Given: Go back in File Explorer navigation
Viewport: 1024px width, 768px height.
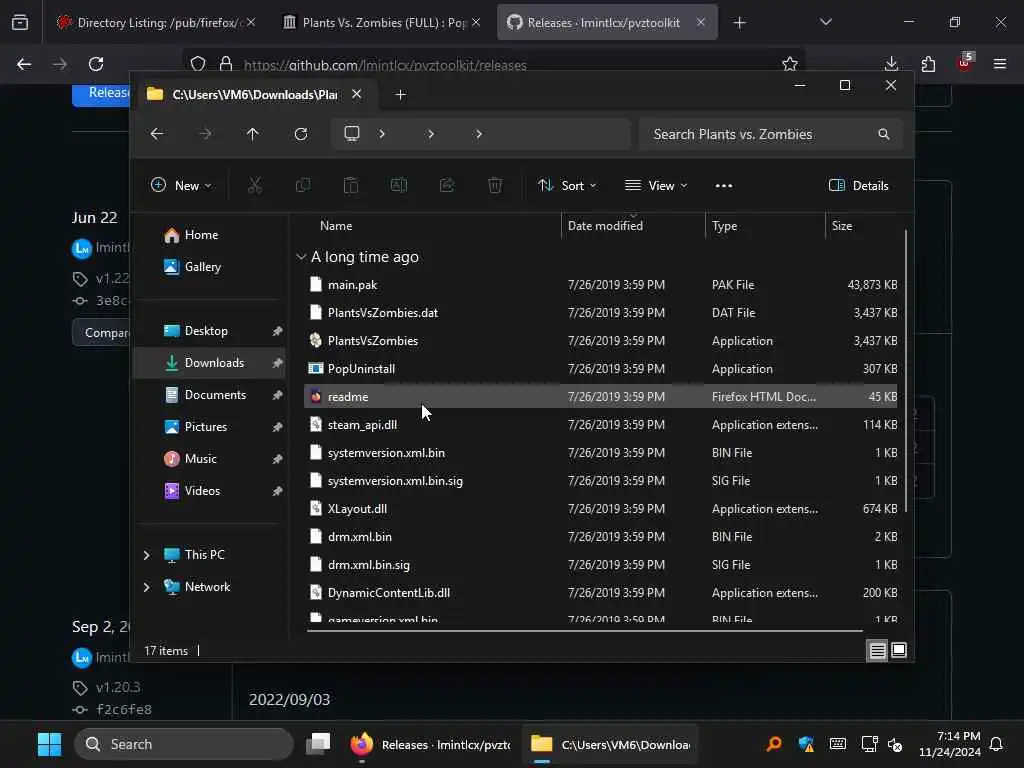Looking at the screenshot, I should (x=157, y=134).
